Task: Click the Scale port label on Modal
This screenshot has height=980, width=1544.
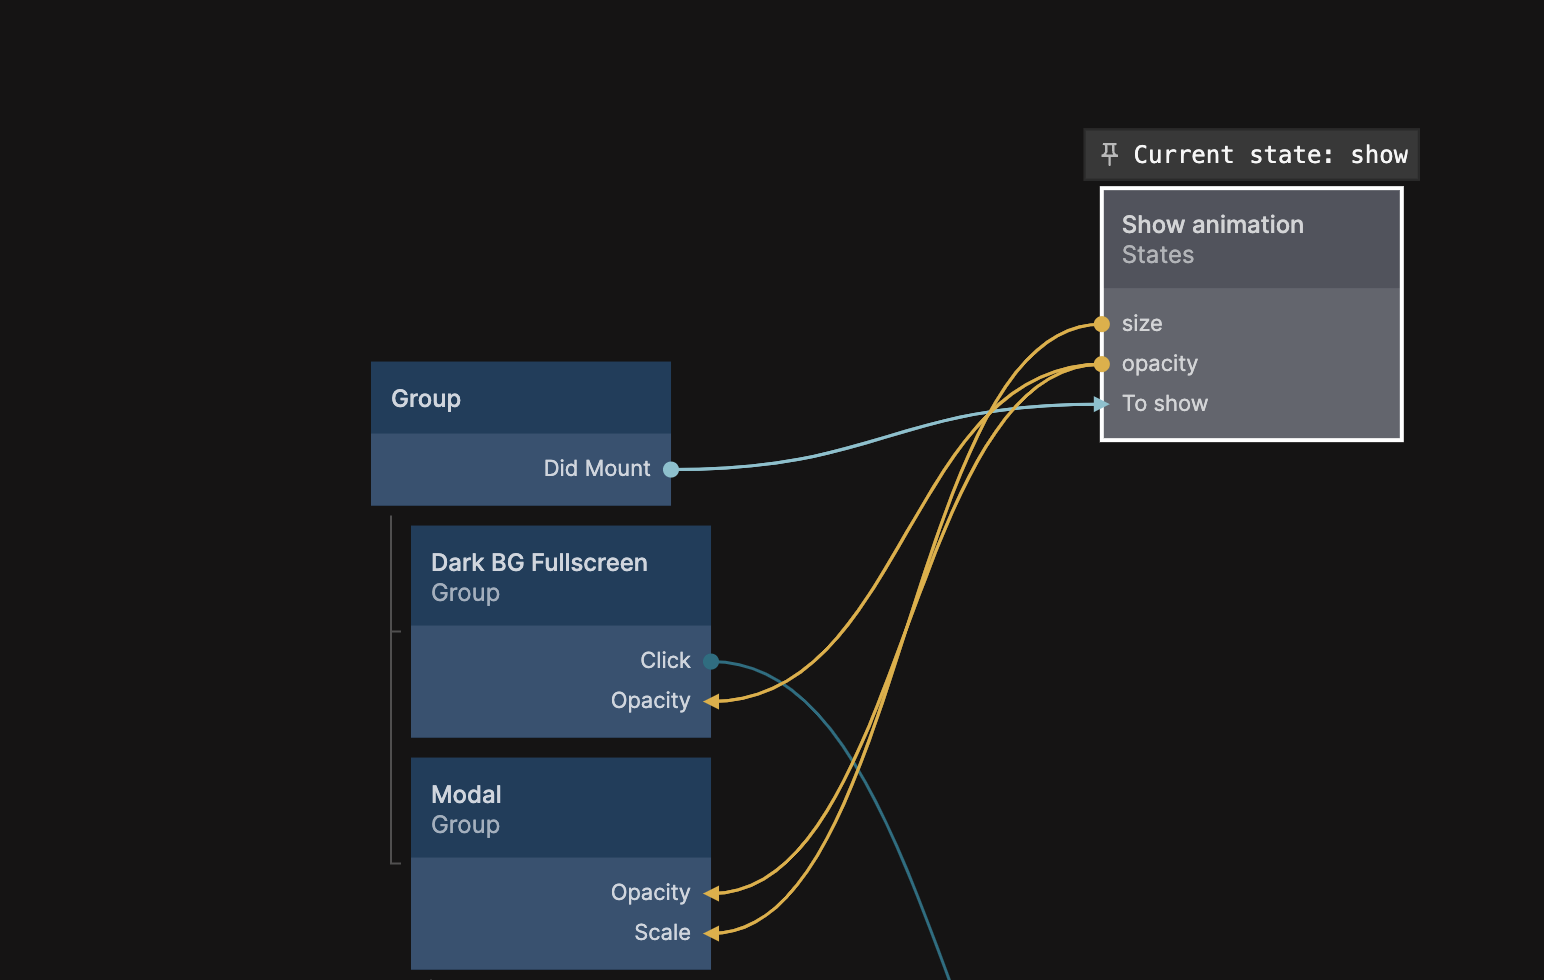Action: pyautogui.click(x=662, y=933)
